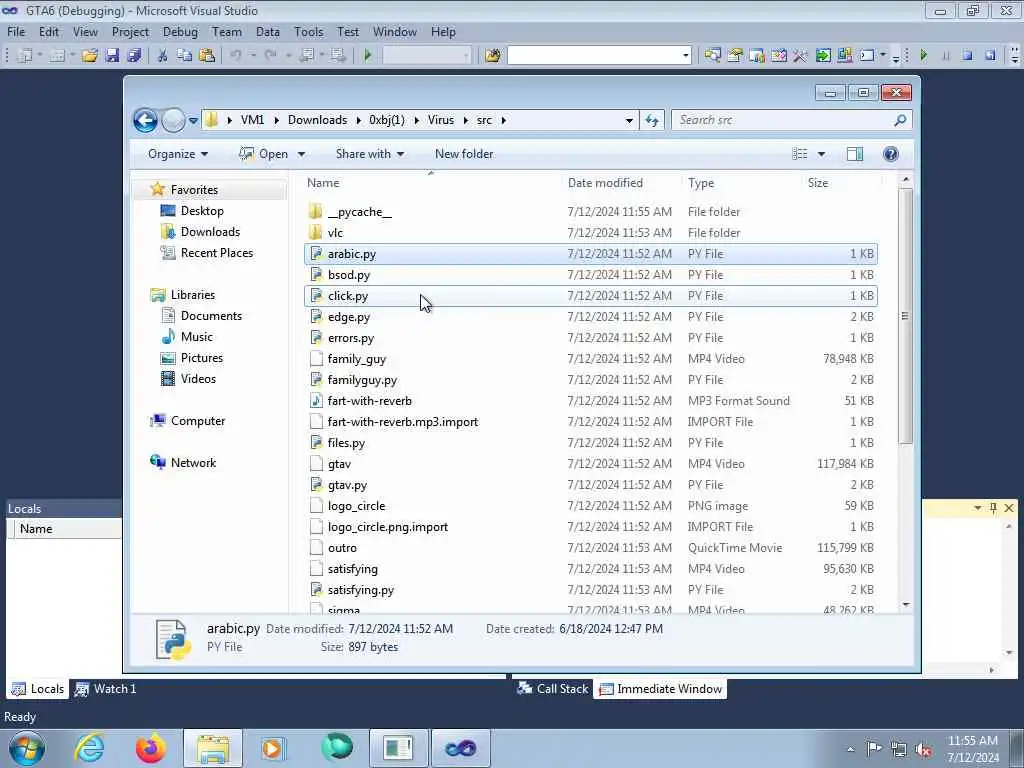Click the Visual Studio infinity taskbar icon
The image size is (1024, 768).
tap(461, 748)
